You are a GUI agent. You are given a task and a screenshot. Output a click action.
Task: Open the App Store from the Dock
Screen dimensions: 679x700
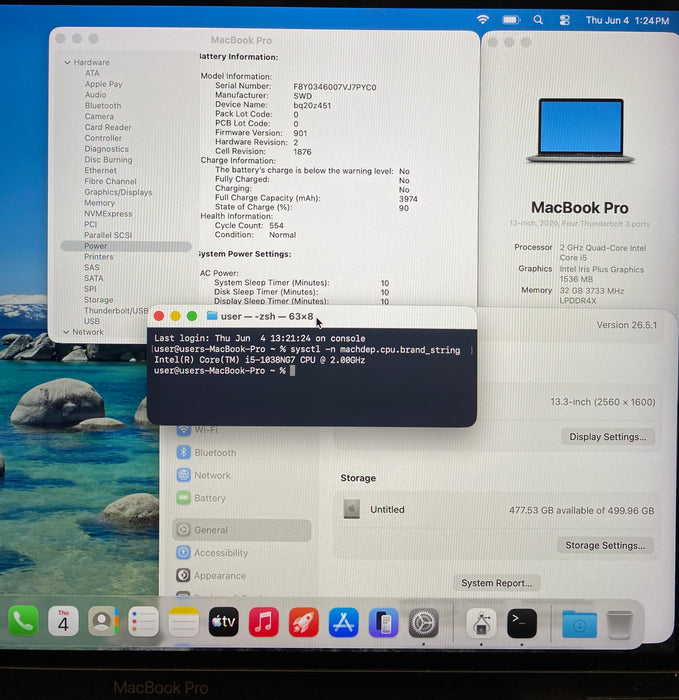[x=343, y=622]
